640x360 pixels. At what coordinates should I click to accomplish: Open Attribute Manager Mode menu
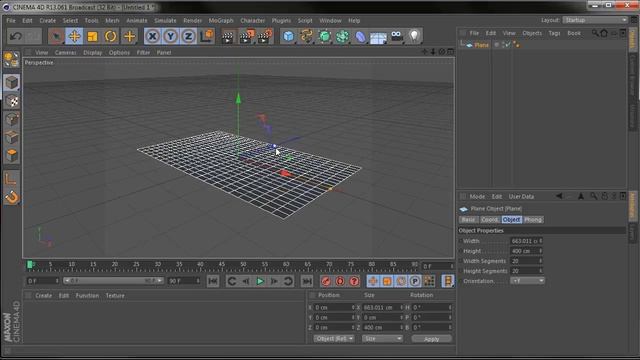[x=477, y=197]
